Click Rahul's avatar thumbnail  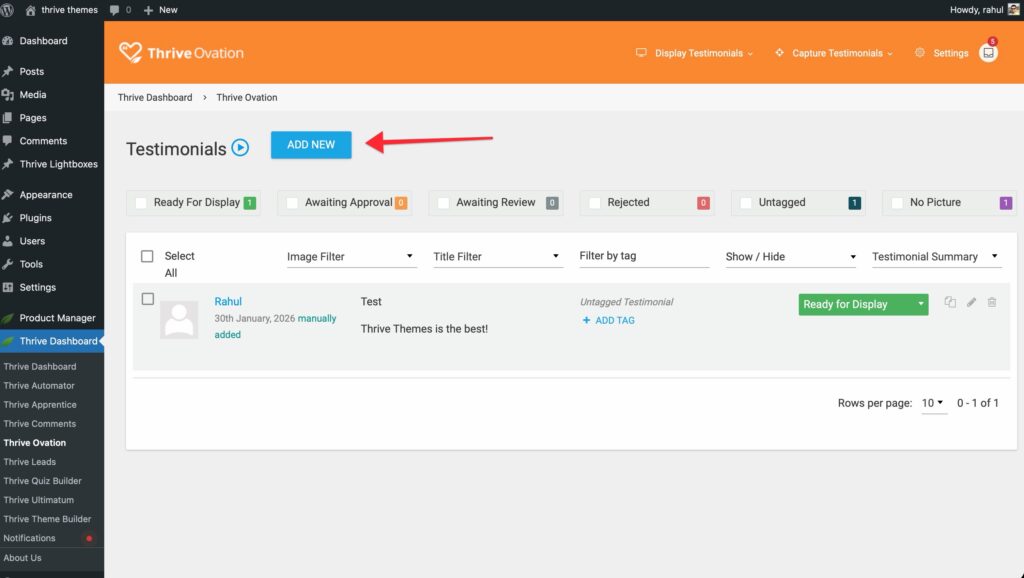tap(179, 320)
